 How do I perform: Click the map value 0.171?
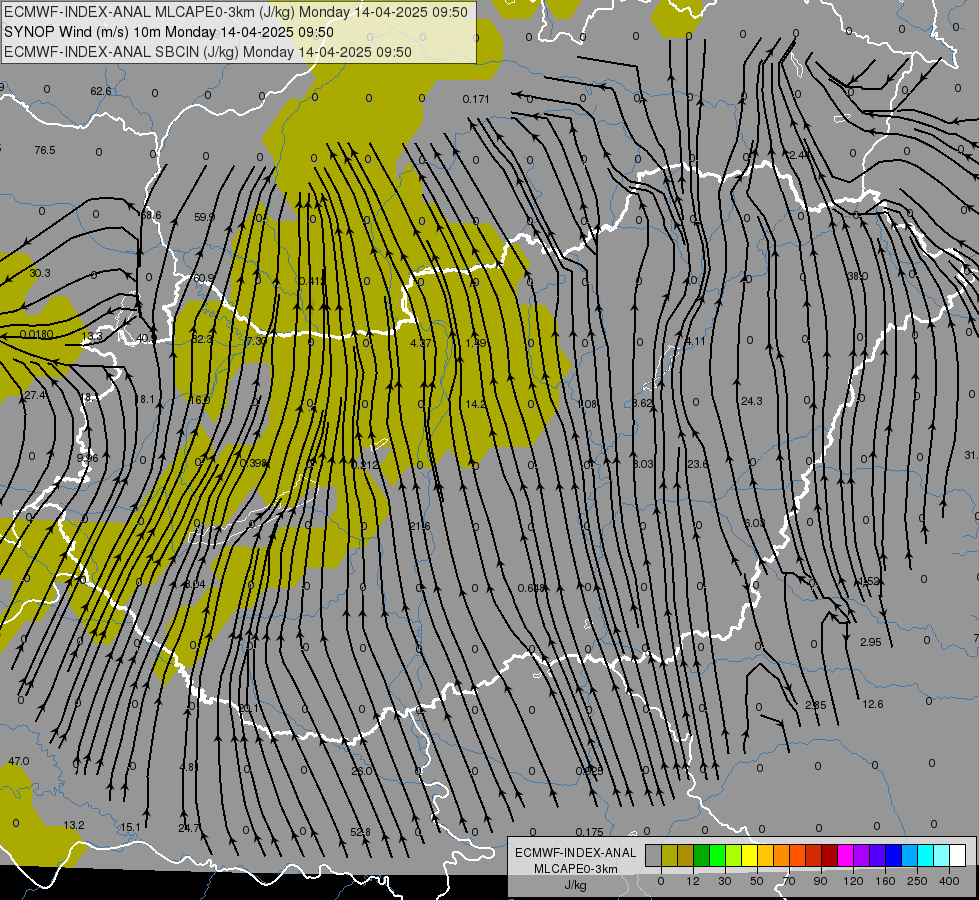click(476, 99)
